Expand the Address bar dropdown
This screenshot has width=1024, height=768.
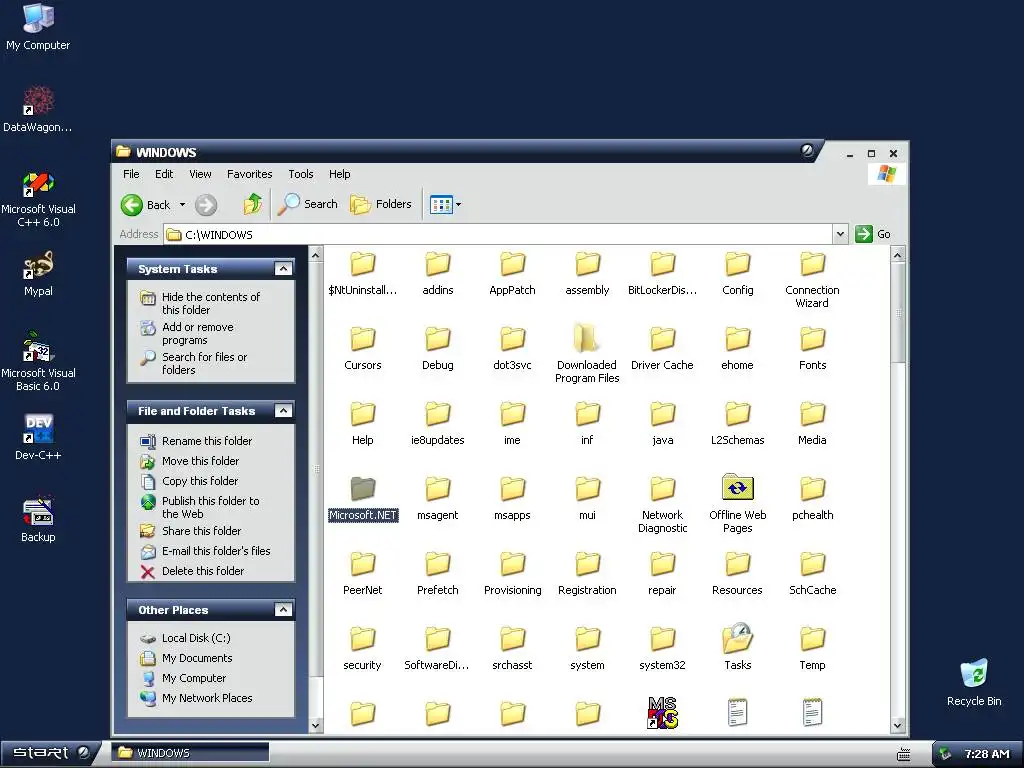click(x=840, y=234)
